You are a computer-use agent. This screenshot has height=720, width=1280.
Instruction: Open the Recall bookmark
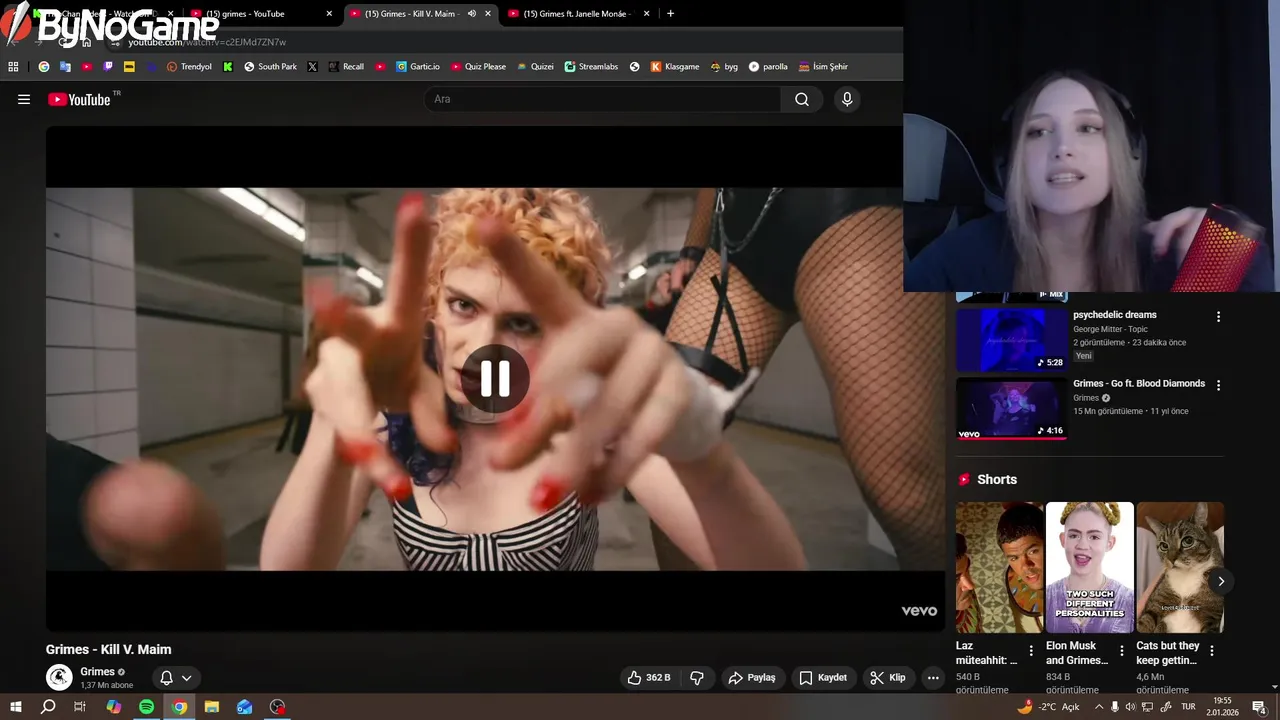(346, 67)
